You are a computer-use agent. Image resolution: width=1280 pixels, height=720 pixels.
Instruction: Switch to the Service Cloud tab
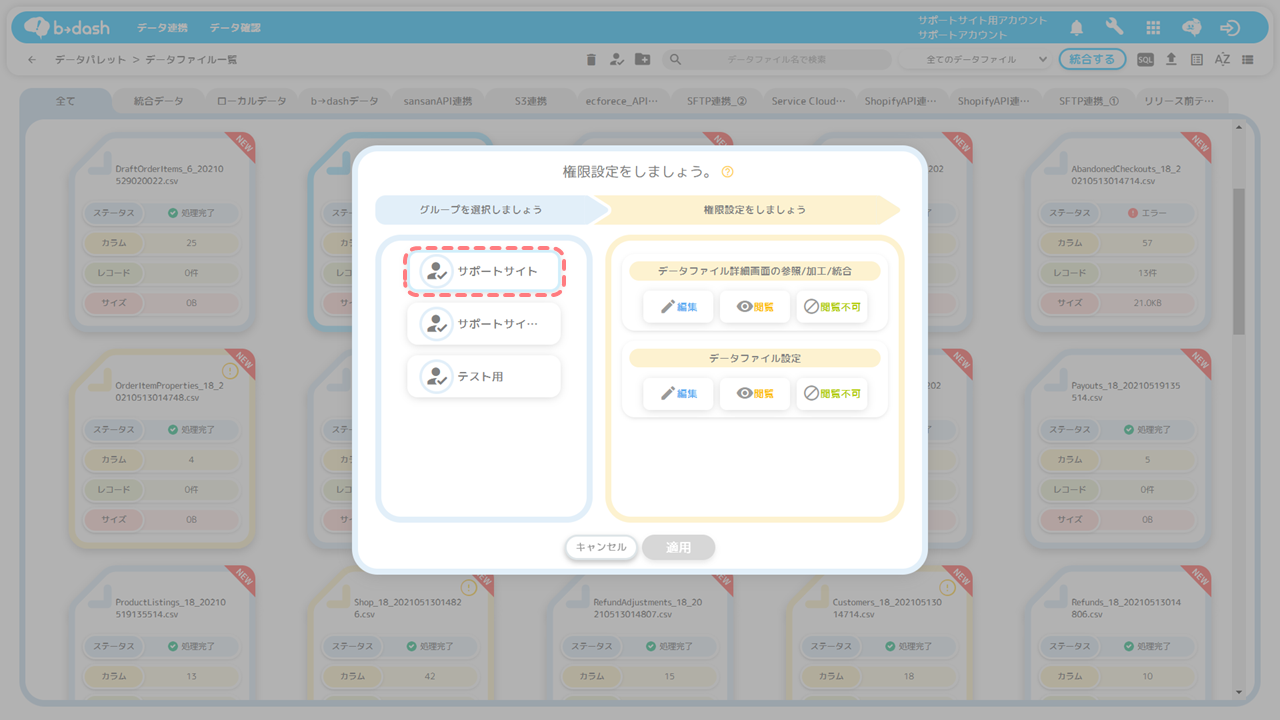pyautogui.click(x=809, y=101)
